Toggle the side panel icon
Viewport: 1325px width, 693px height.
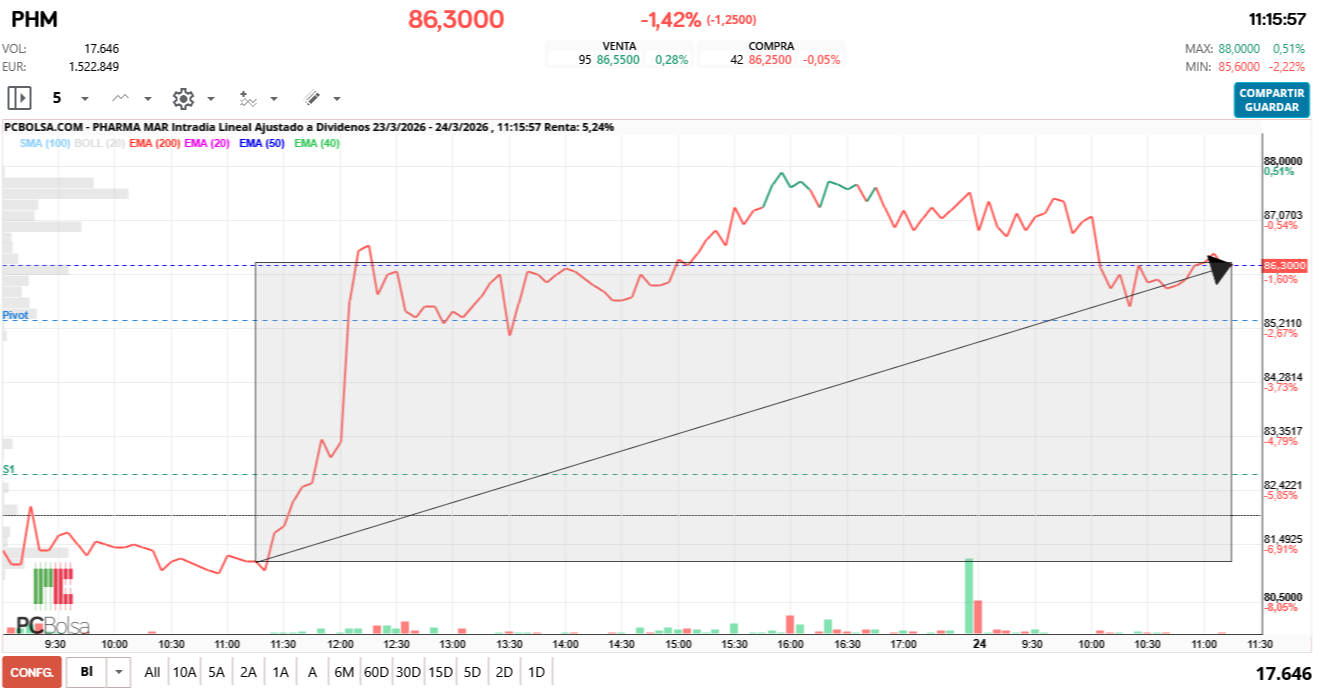tap(20, 98)
